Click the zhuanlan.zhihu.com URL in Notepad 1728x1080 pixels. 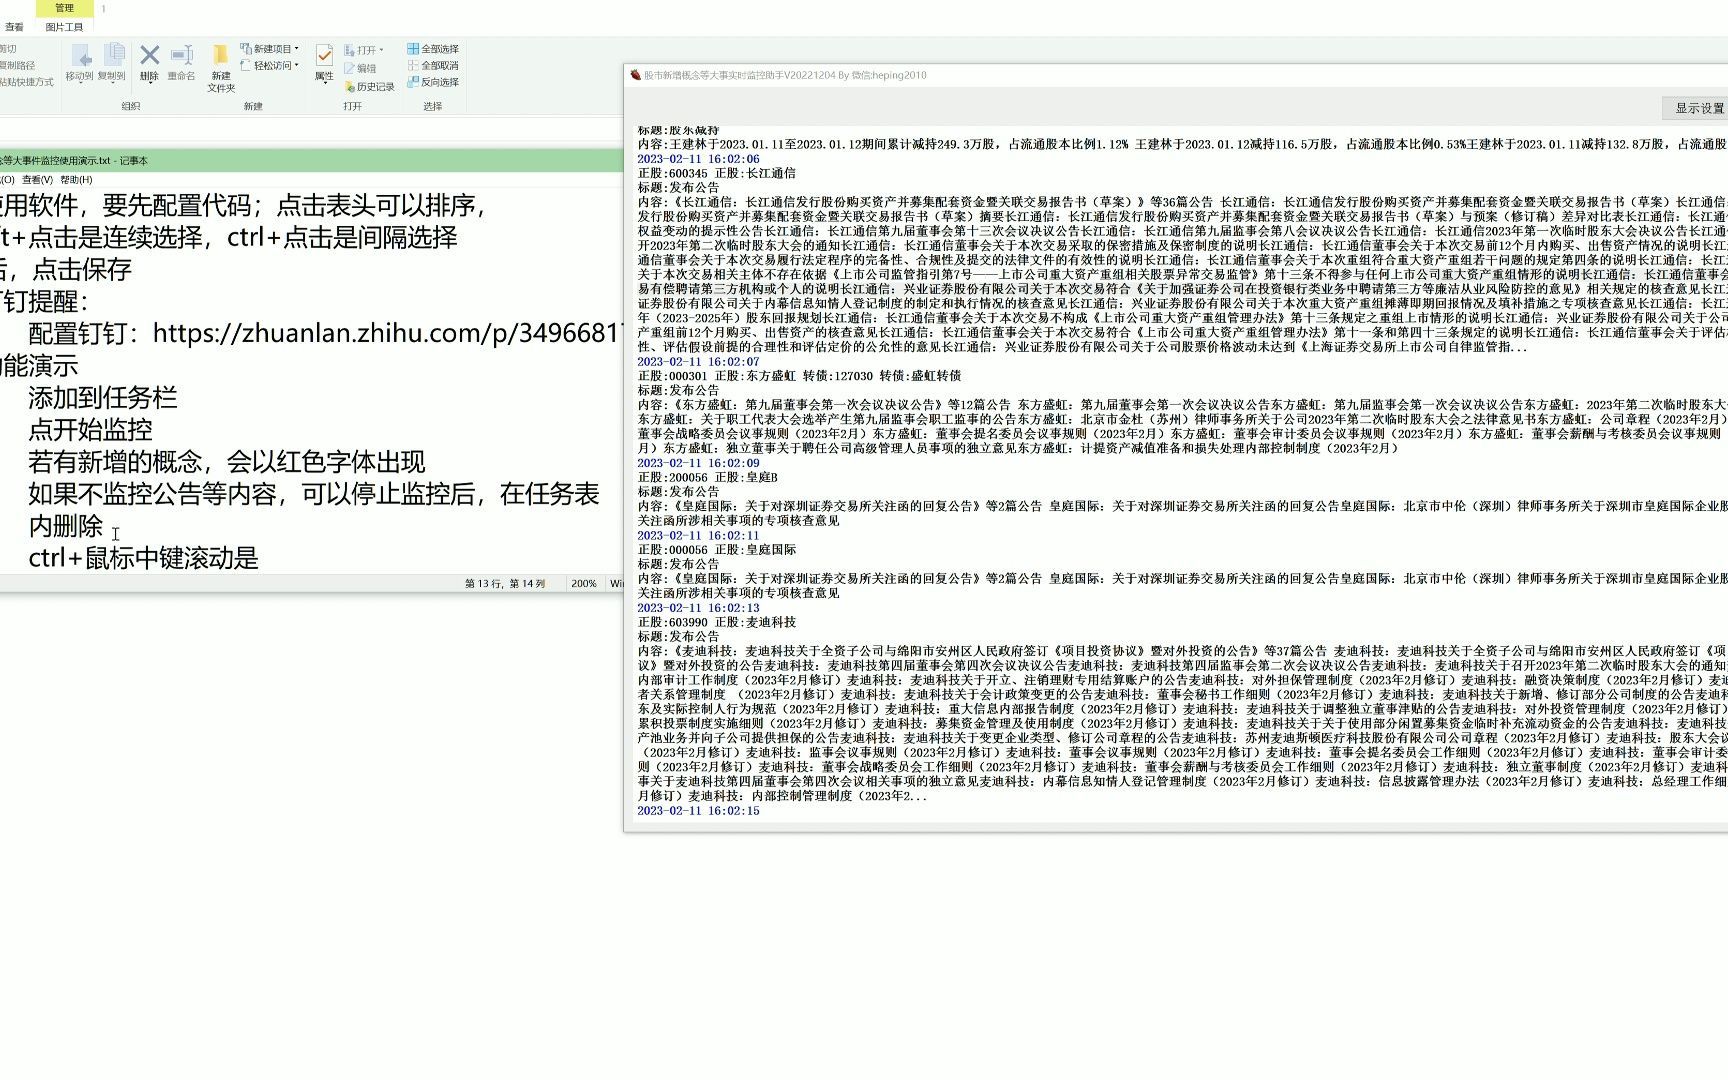386,334
